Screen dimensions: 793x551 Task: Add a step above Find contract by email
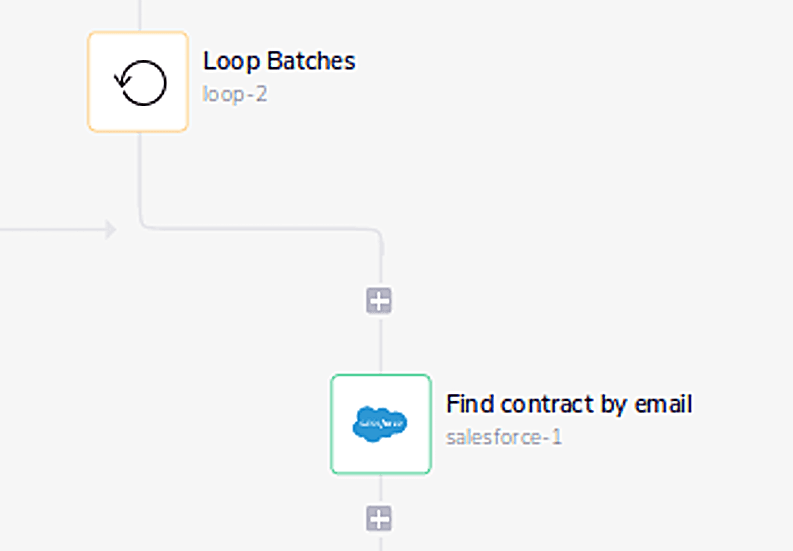pos(379,301)
